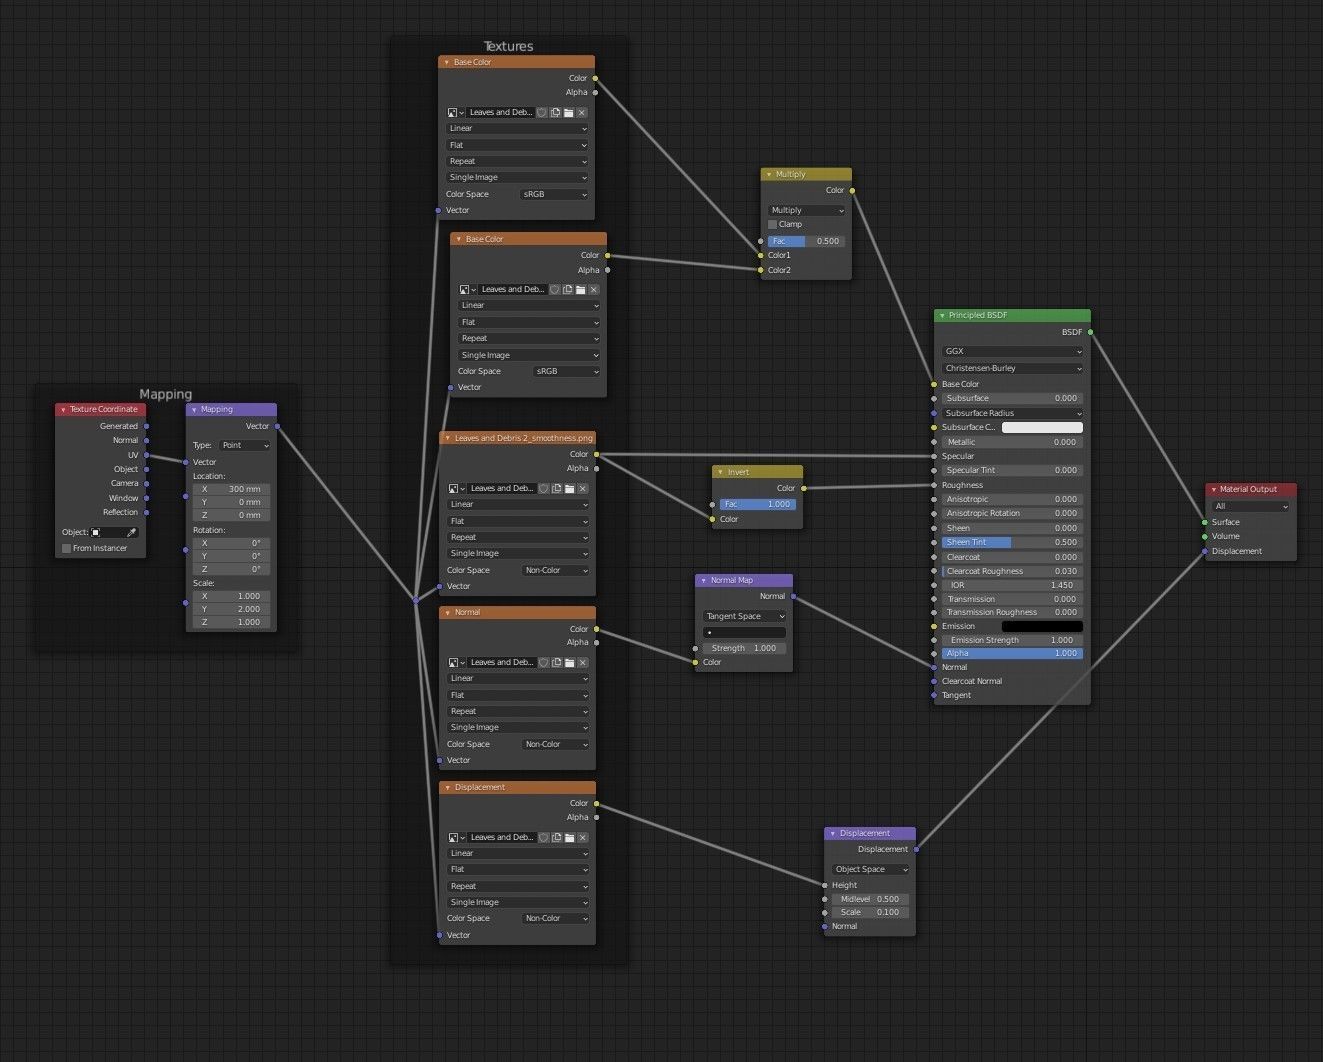
Task: Open black Emission color swatch
Action: coord(1042,626)
